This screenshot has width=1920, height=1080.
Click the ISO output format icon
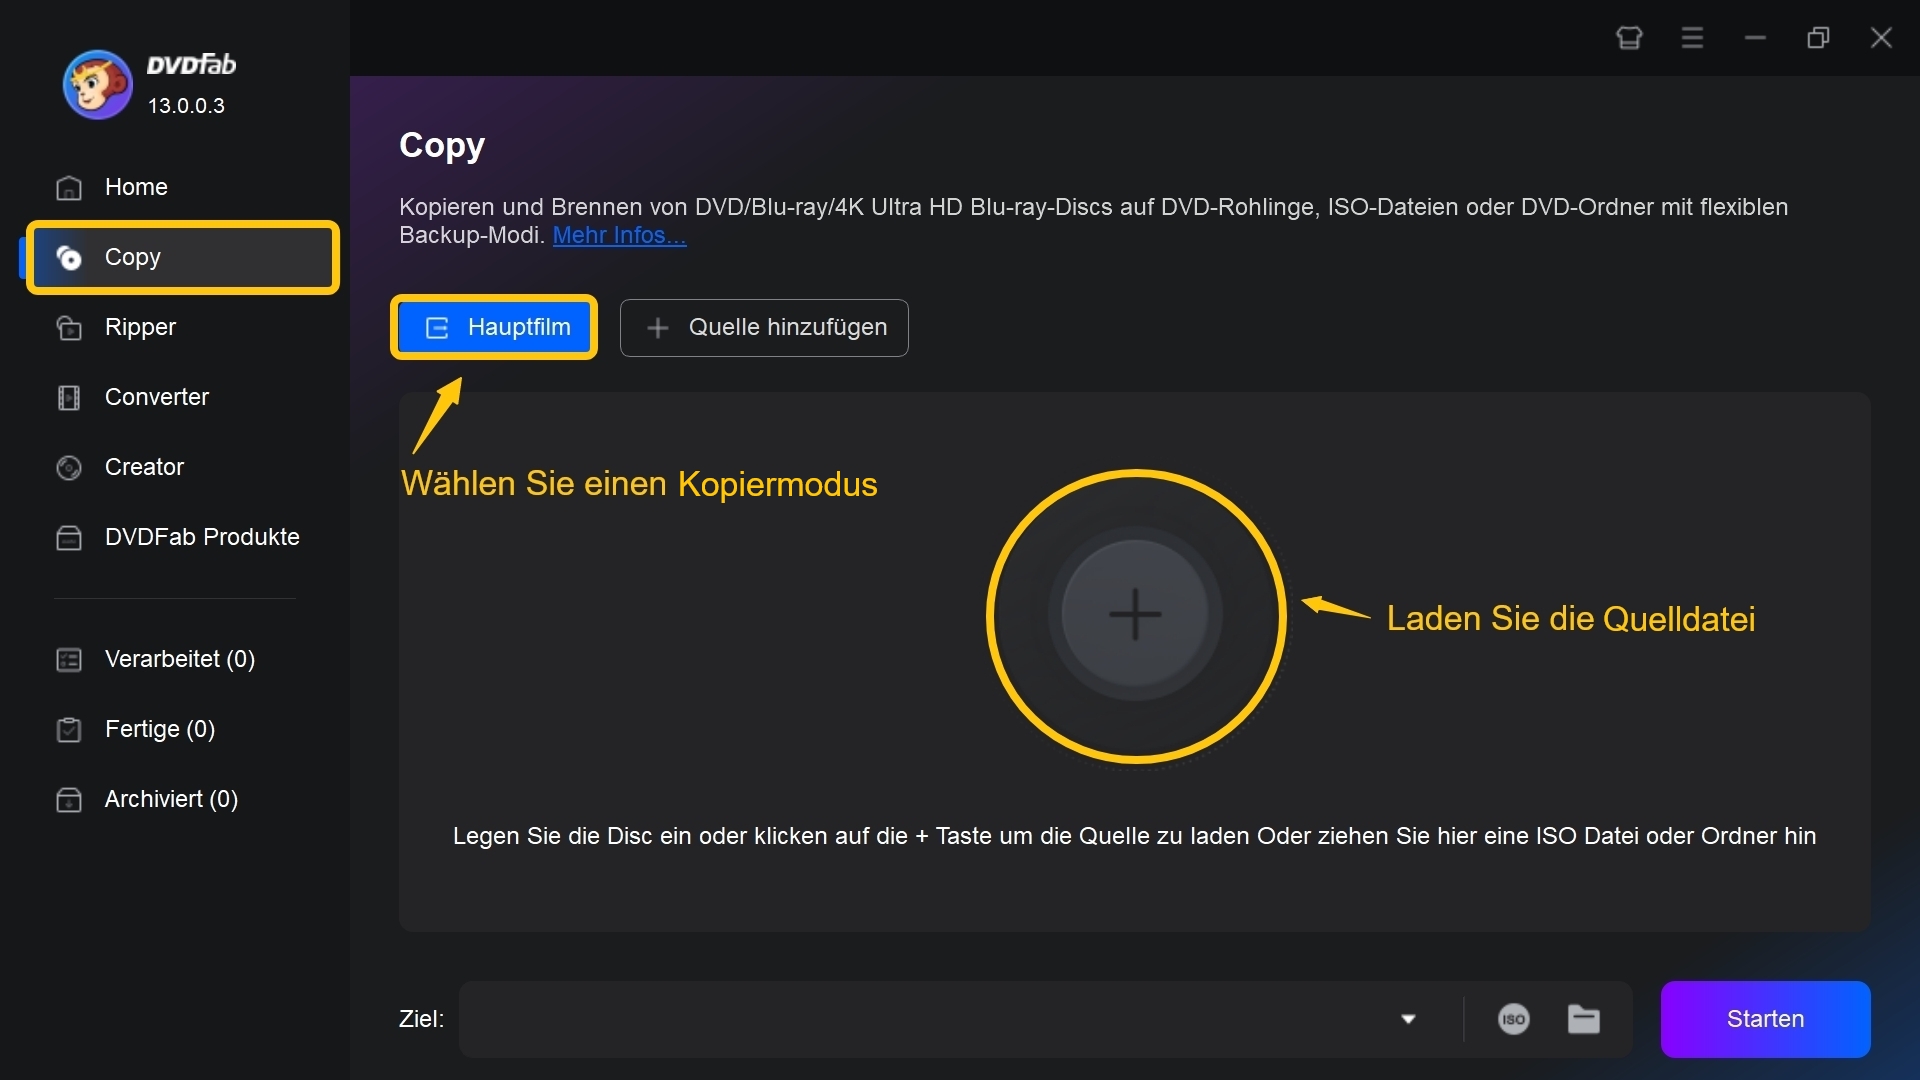tap(1514, 1015)
